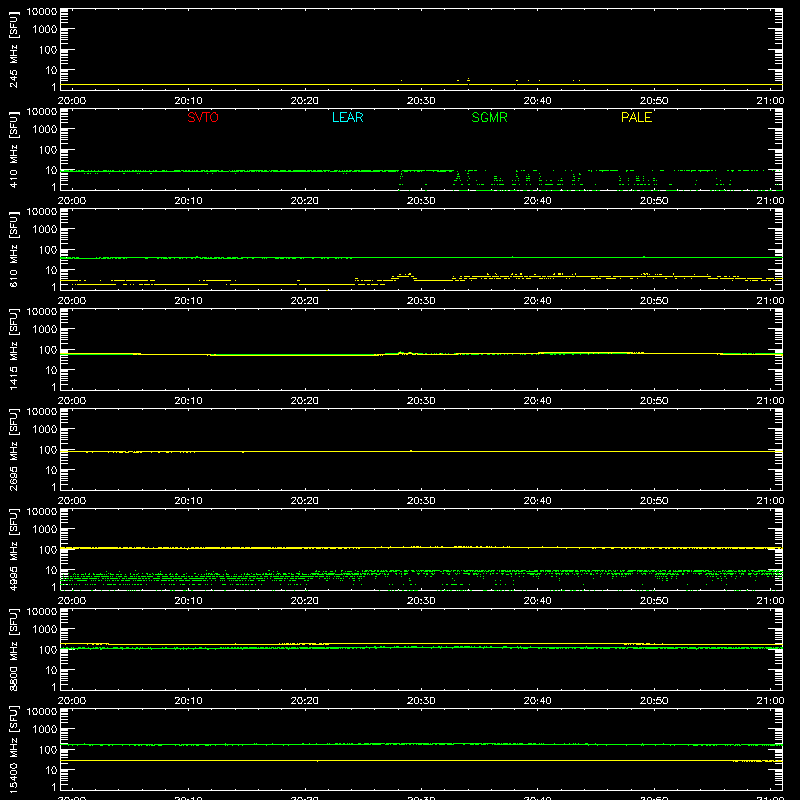The height and width of the screenshot is (800, 800).
Task: Click the 100 tick label on the 2695 MHz plot
Action: (48, 450)
